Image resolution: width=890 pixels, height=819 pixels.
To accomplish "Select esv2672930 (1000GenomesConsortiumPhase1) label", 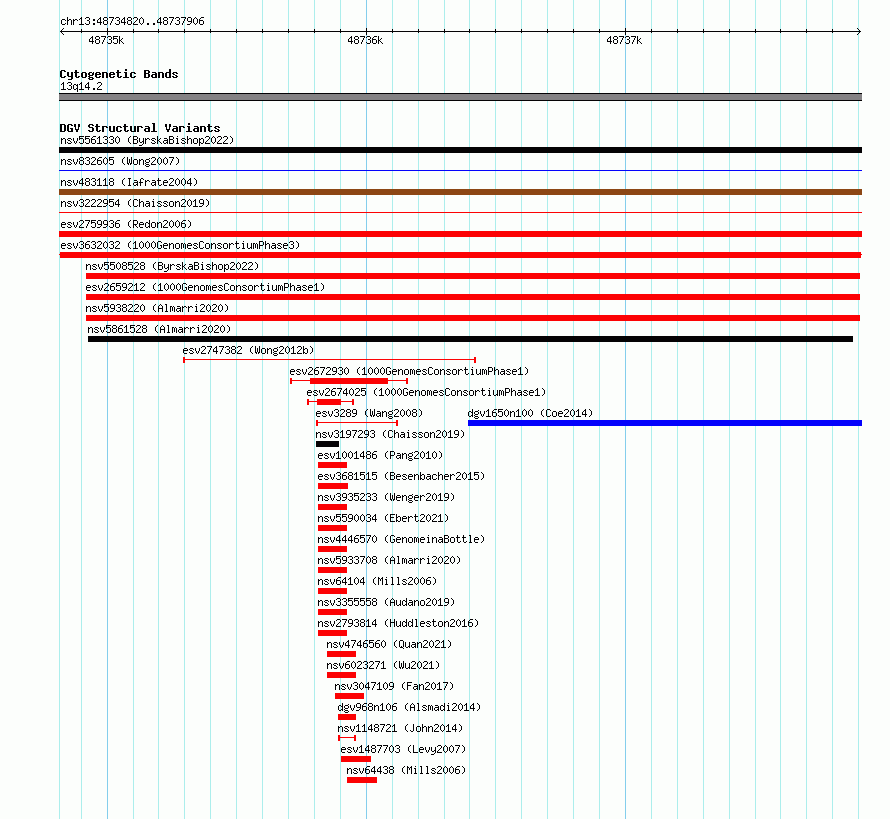I will pyautogui.click(x=409, y=371).
